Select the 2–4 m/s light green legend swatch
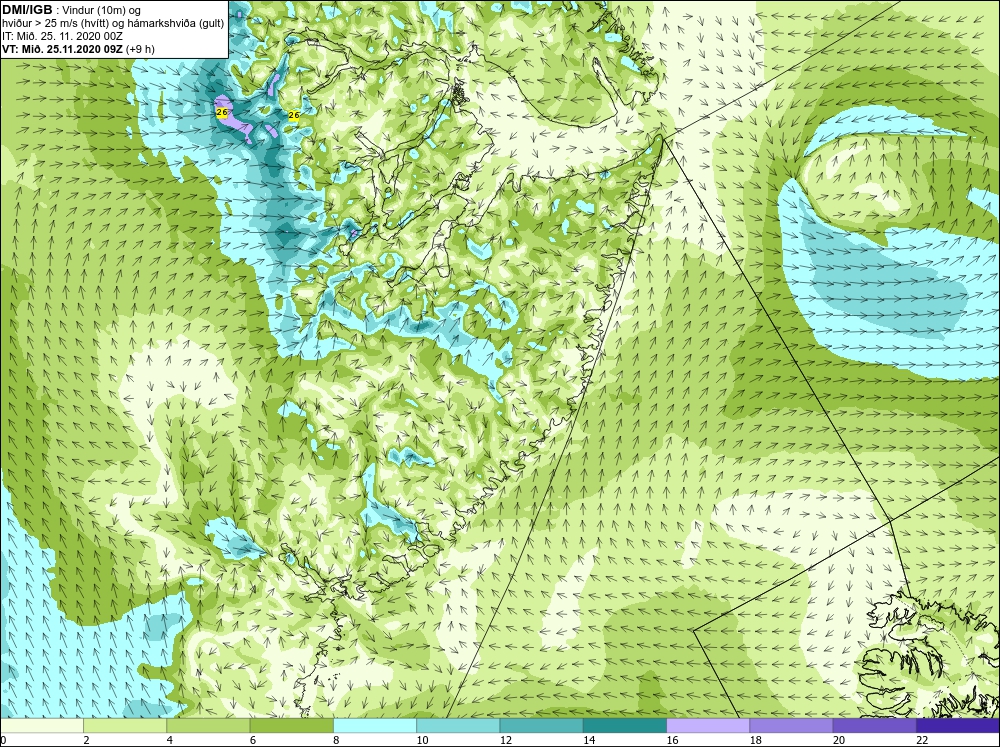The height and width of the screenshot is (747, 1000). 125,726
